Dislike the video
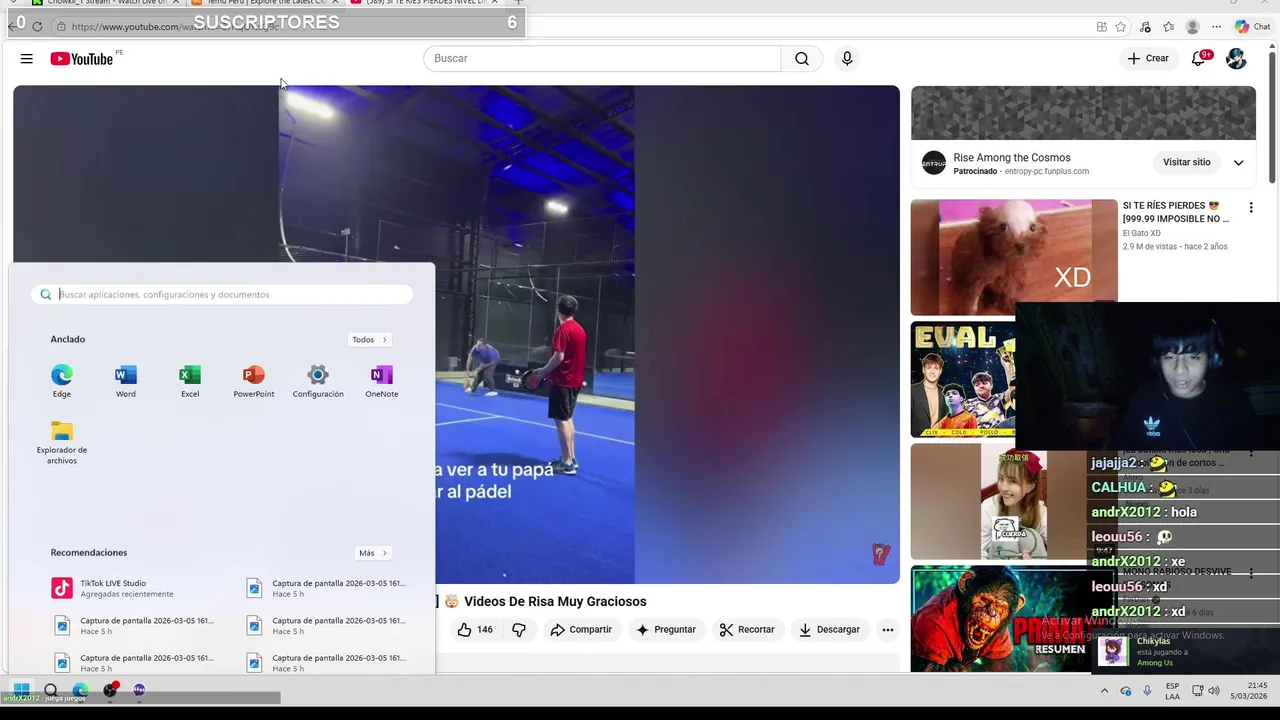 (x=519, y=630)
